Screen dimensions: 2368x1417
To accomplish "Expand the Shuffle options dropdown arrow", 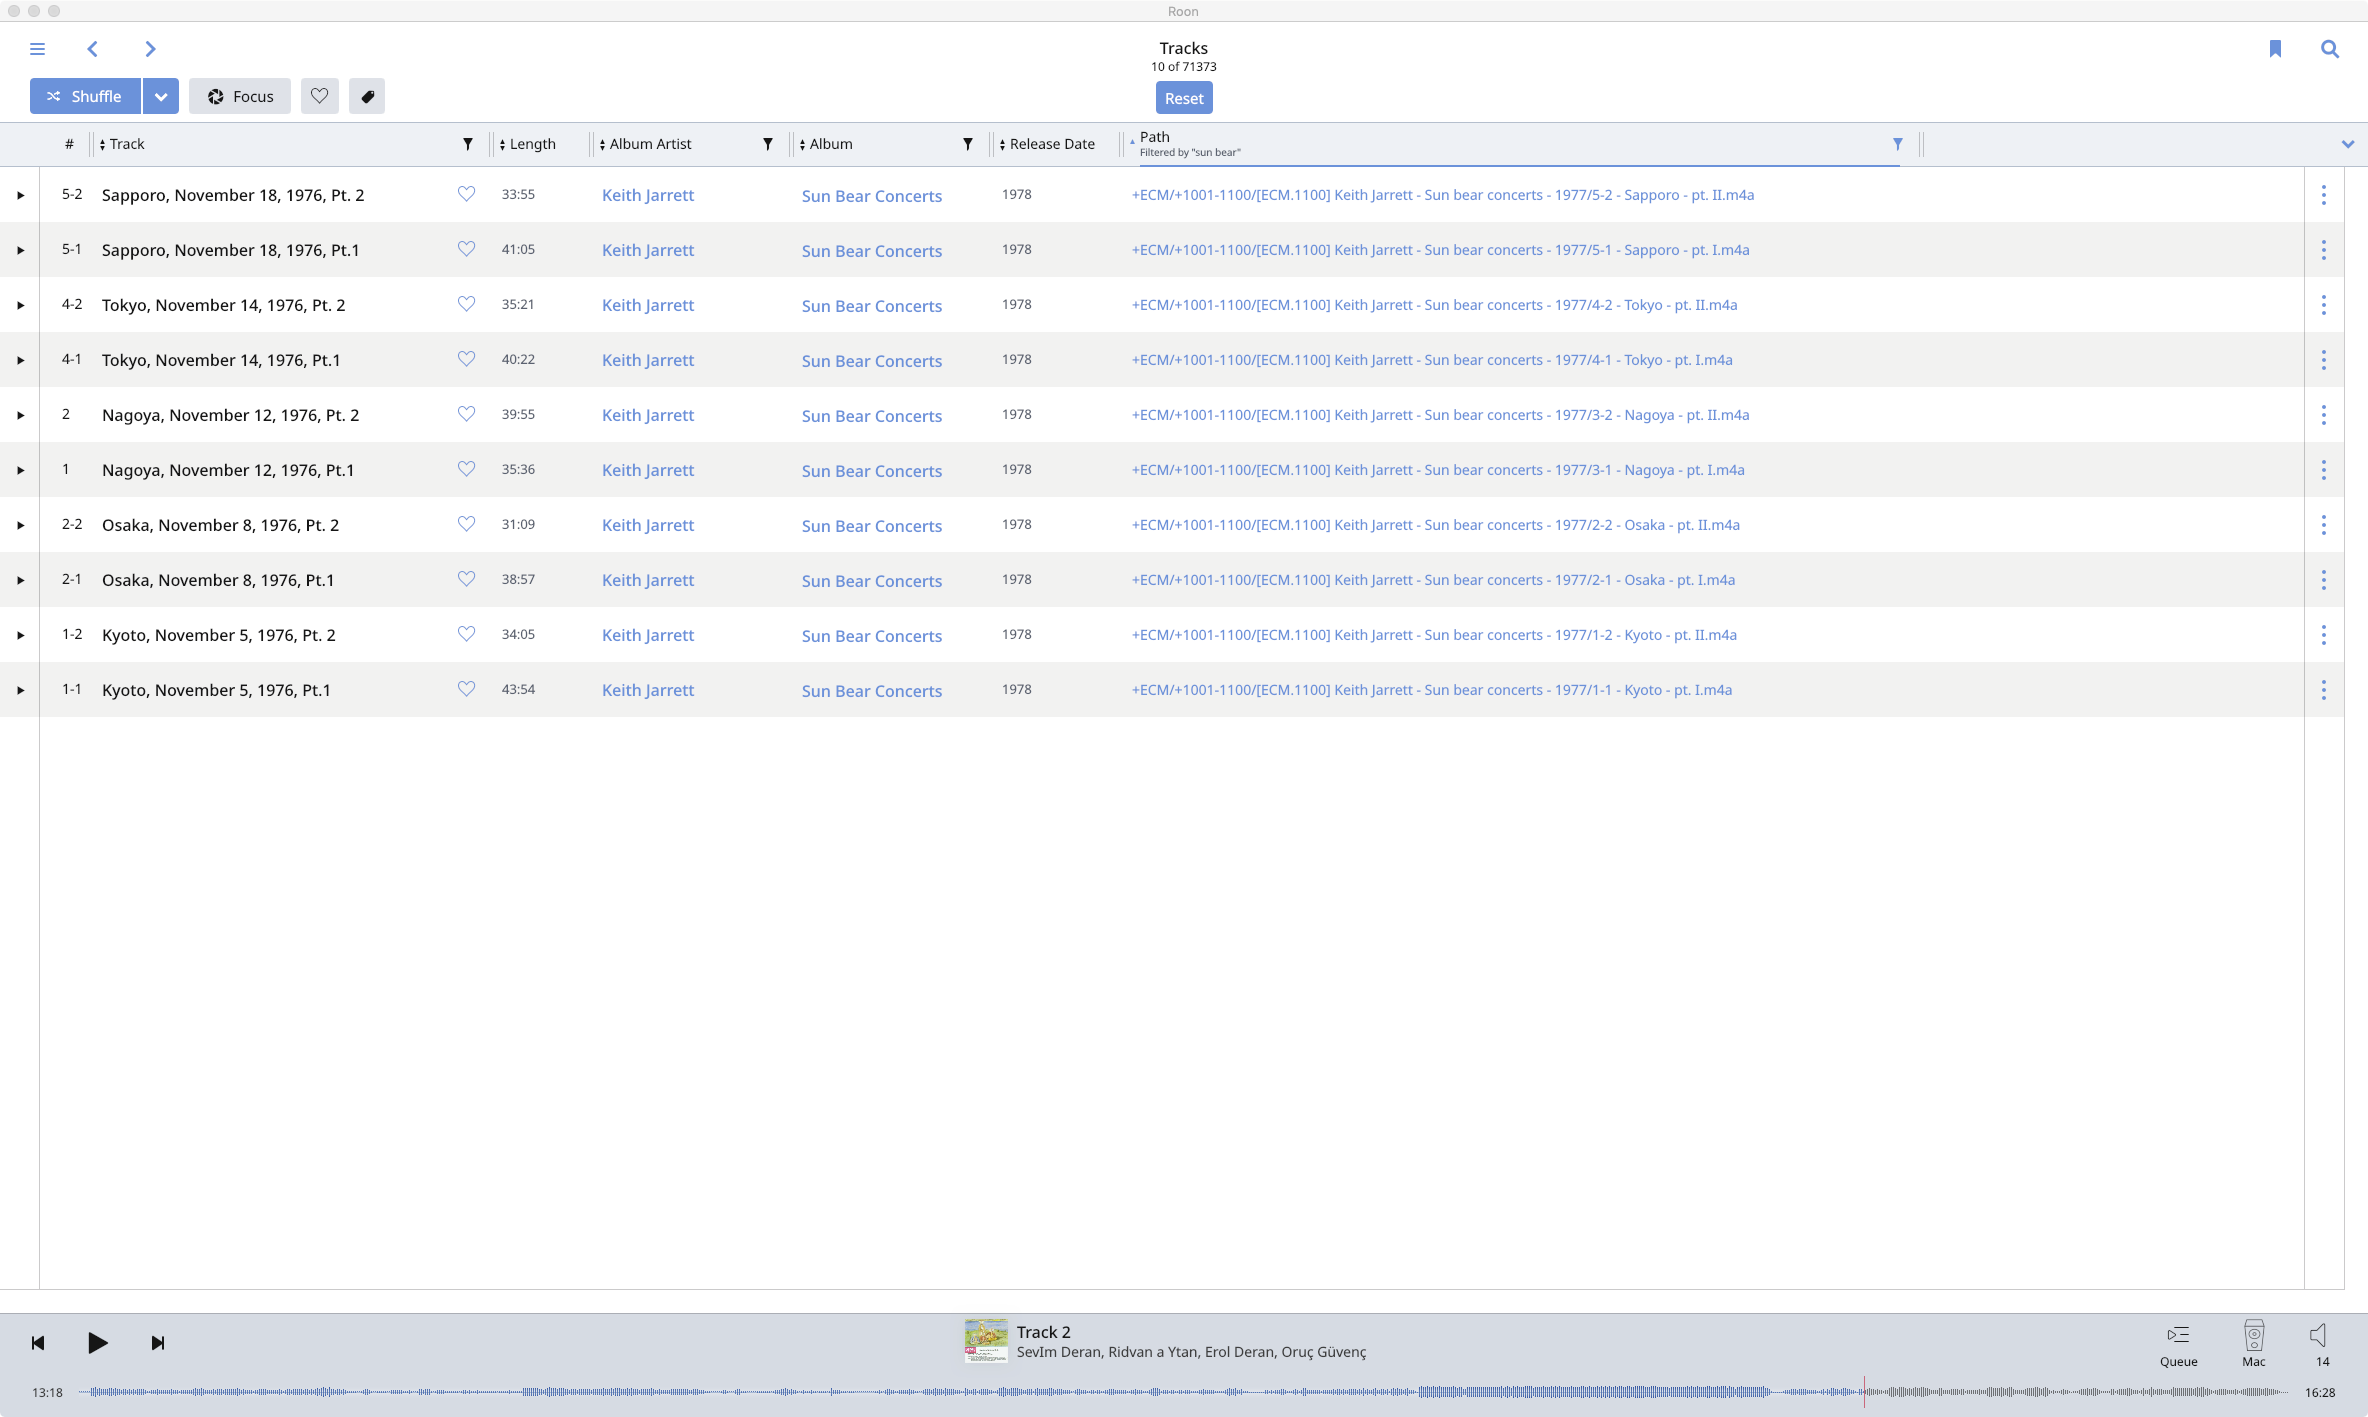I will [161, 96].
